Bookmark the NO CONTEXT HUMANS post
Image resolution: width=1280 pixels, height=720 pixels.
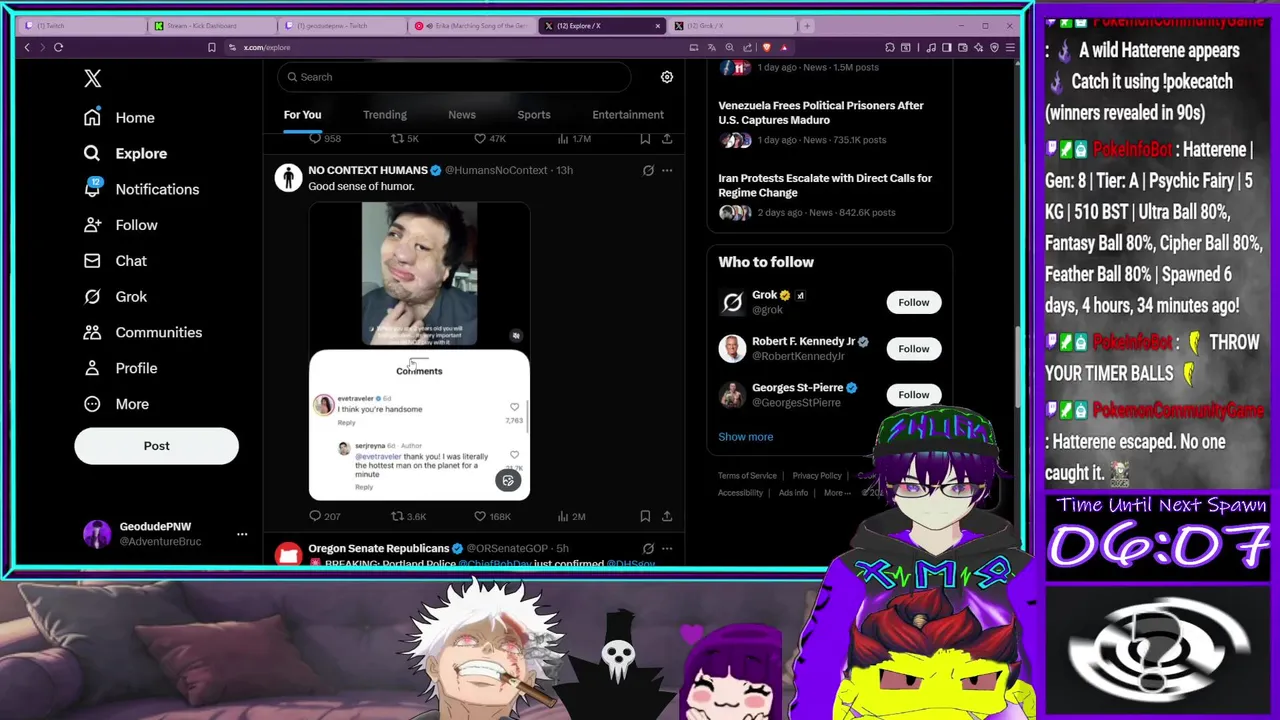pos(645,516)
